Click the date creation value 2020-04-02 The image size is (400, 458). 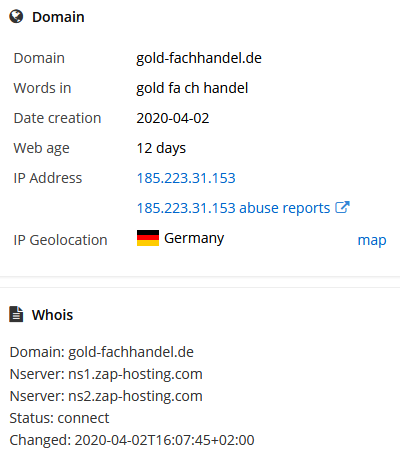tap(173, 118)
